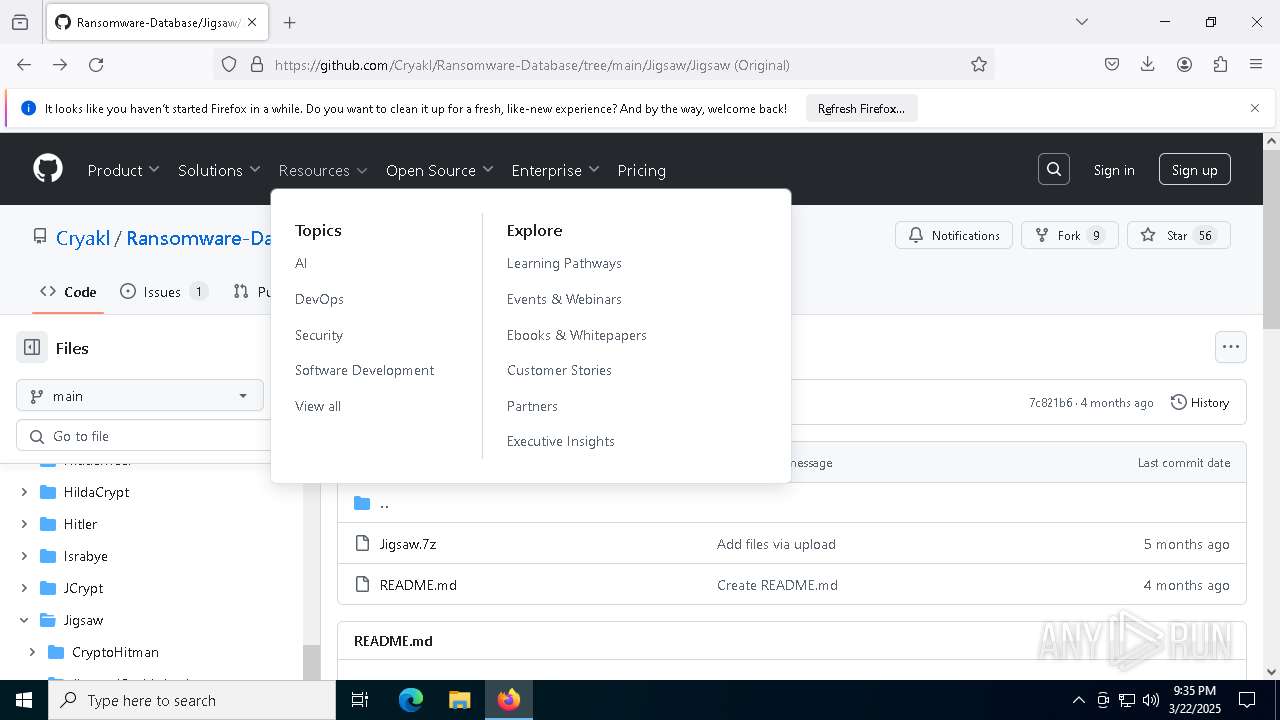The height and width of the screenshot is (720, 1280).
Task: Expand the CryptoHitman folder
Action: click(x=32, y=652)
